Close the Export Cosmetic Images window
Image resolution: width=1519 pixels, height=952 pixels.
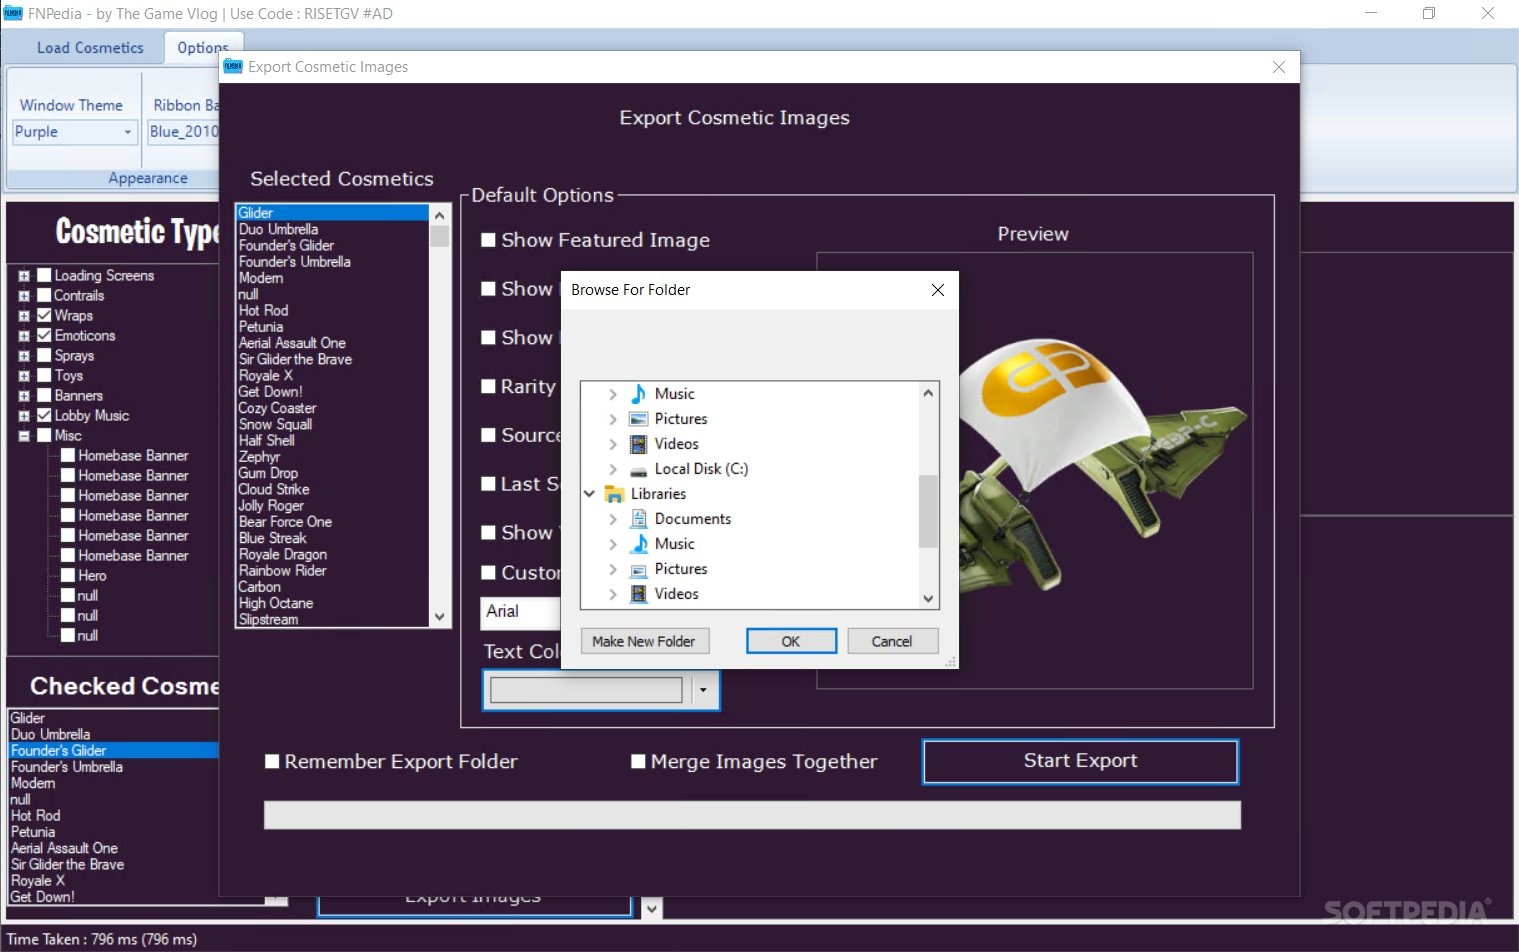coord(1278,67)
